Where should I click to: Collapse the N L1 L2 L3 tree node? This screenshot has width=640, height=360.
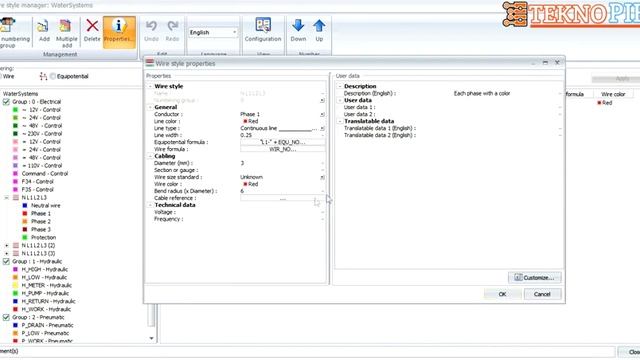tap(7, 198)
